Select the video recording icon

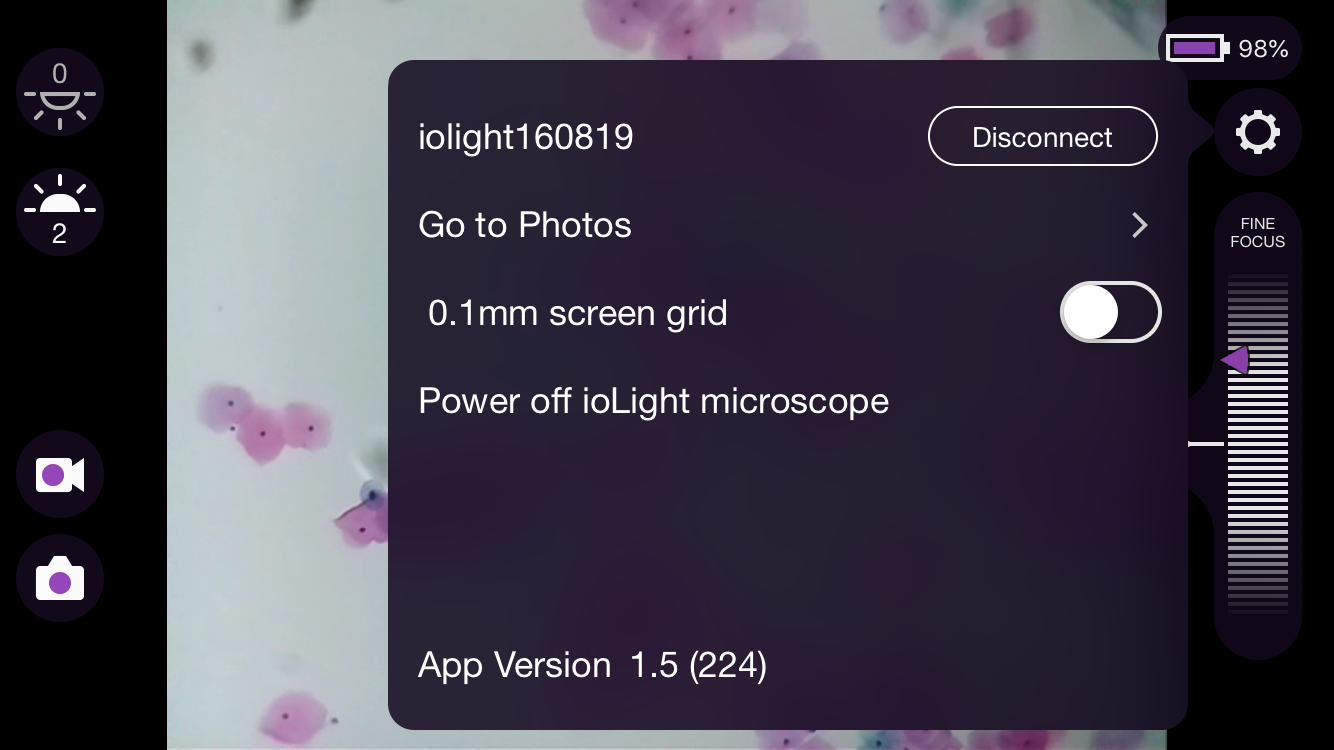click(60, 474)
